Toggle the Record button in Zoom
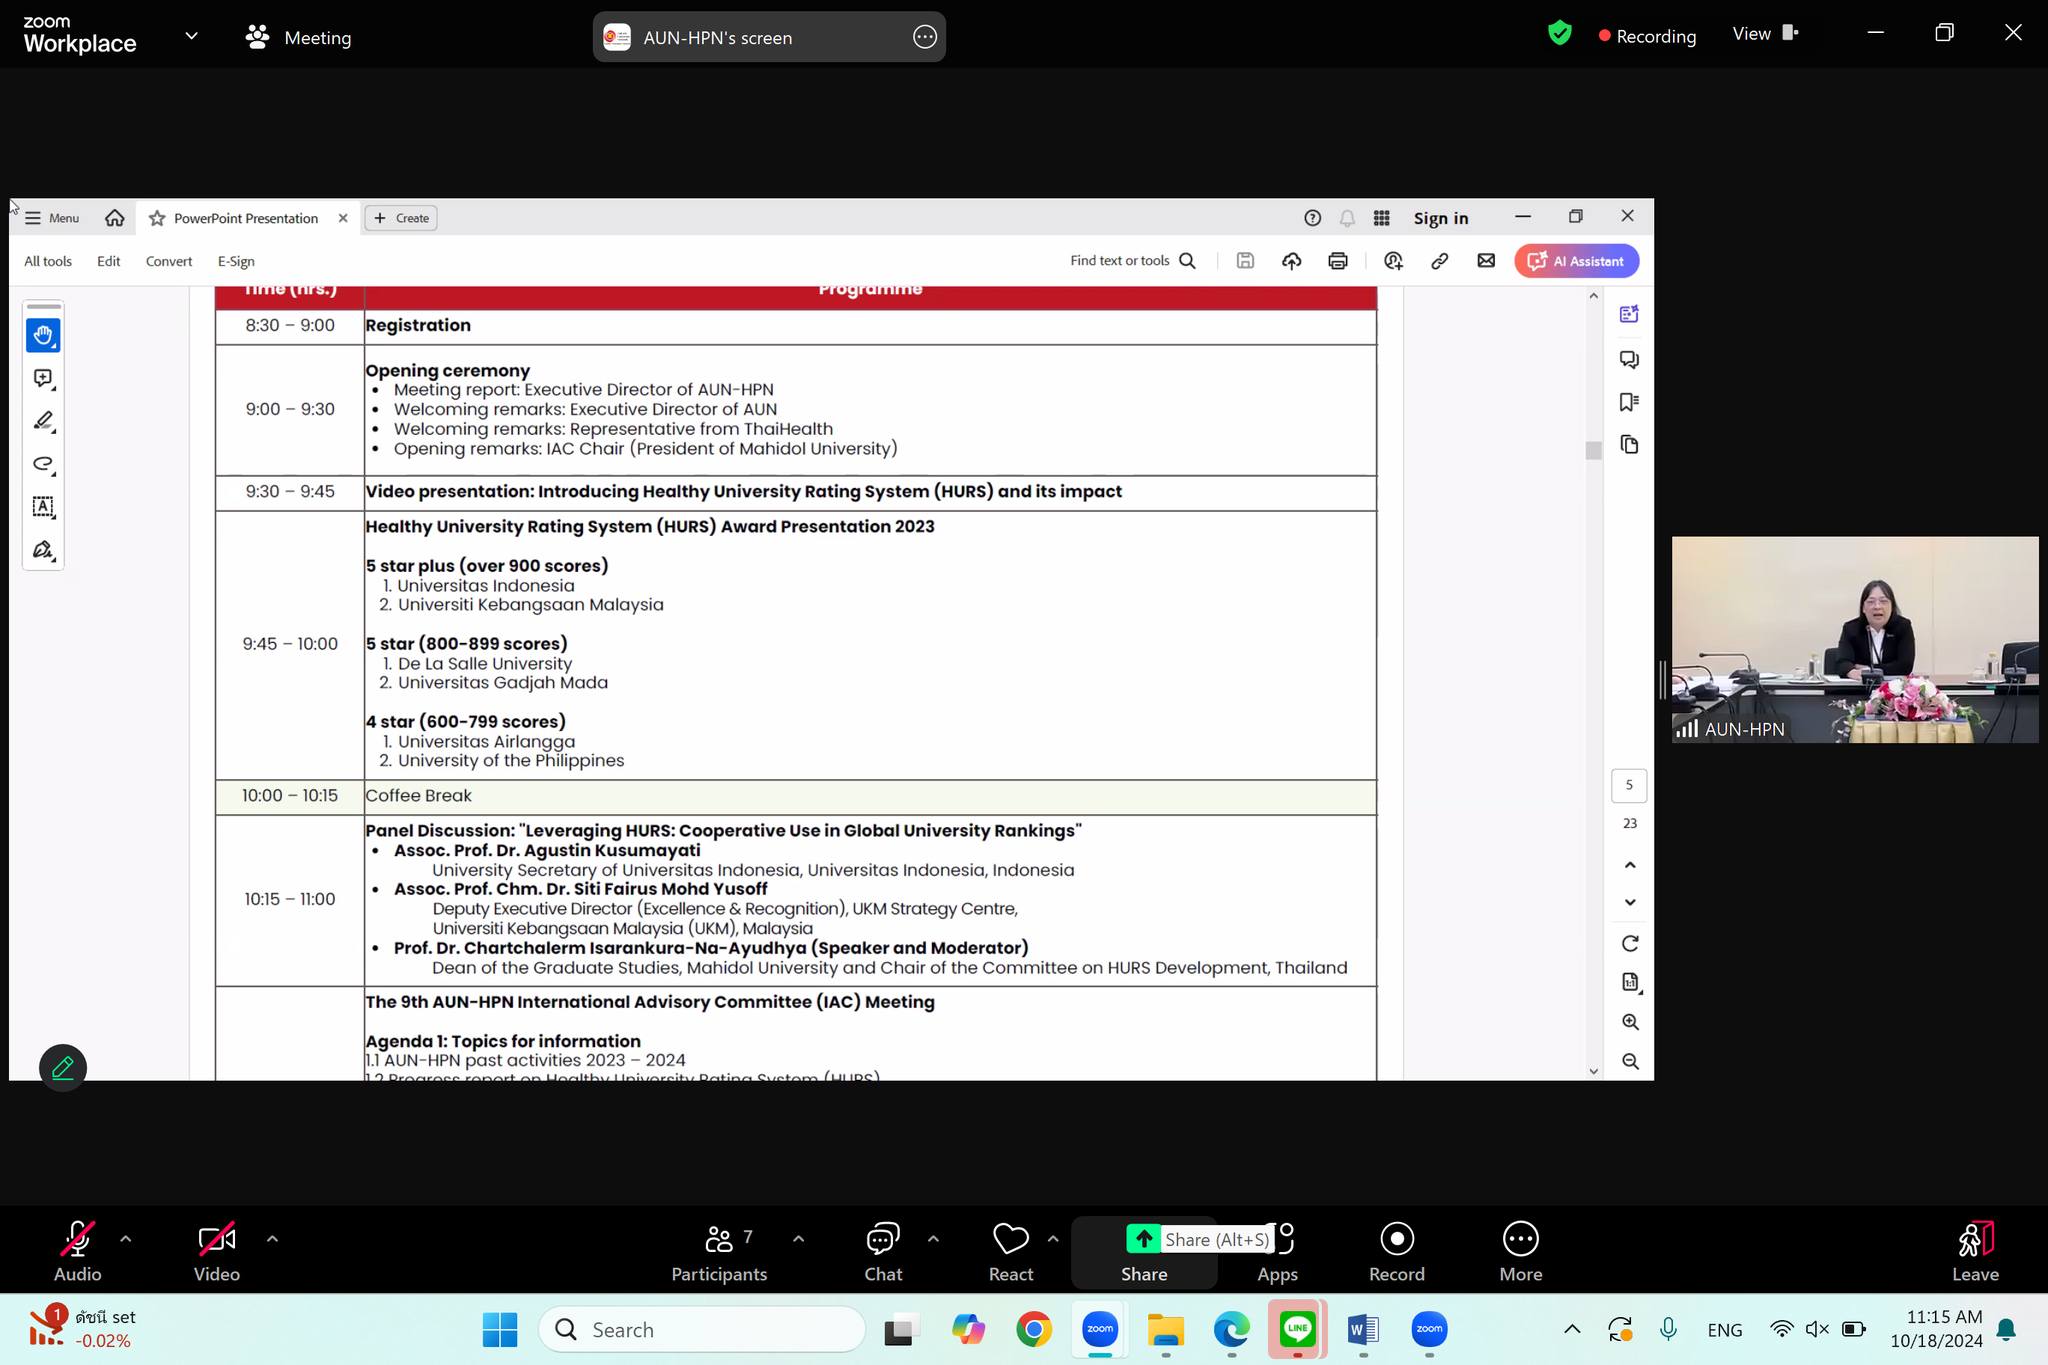 click(x=1396, y=1251)
